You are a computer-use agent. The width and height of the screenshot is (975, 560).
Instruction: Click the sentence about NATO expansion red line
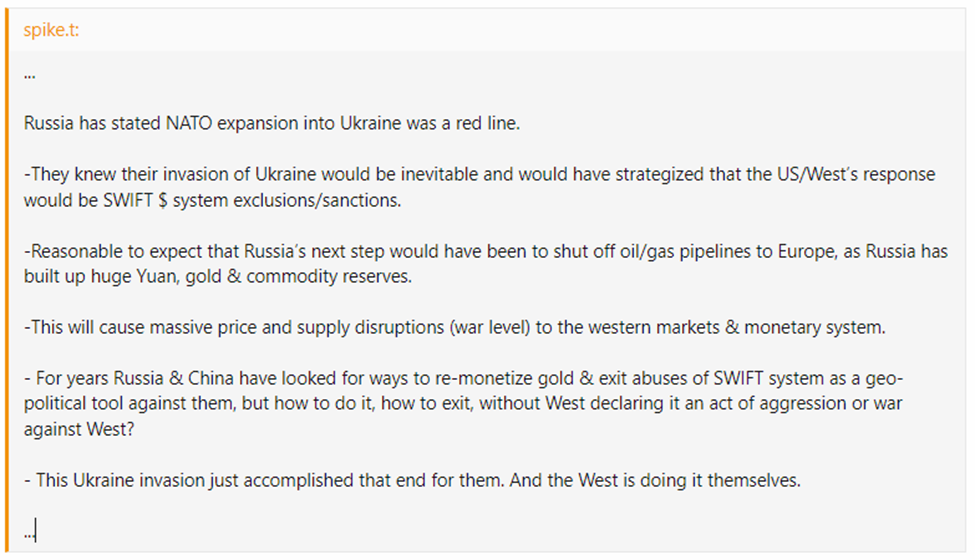272,123
